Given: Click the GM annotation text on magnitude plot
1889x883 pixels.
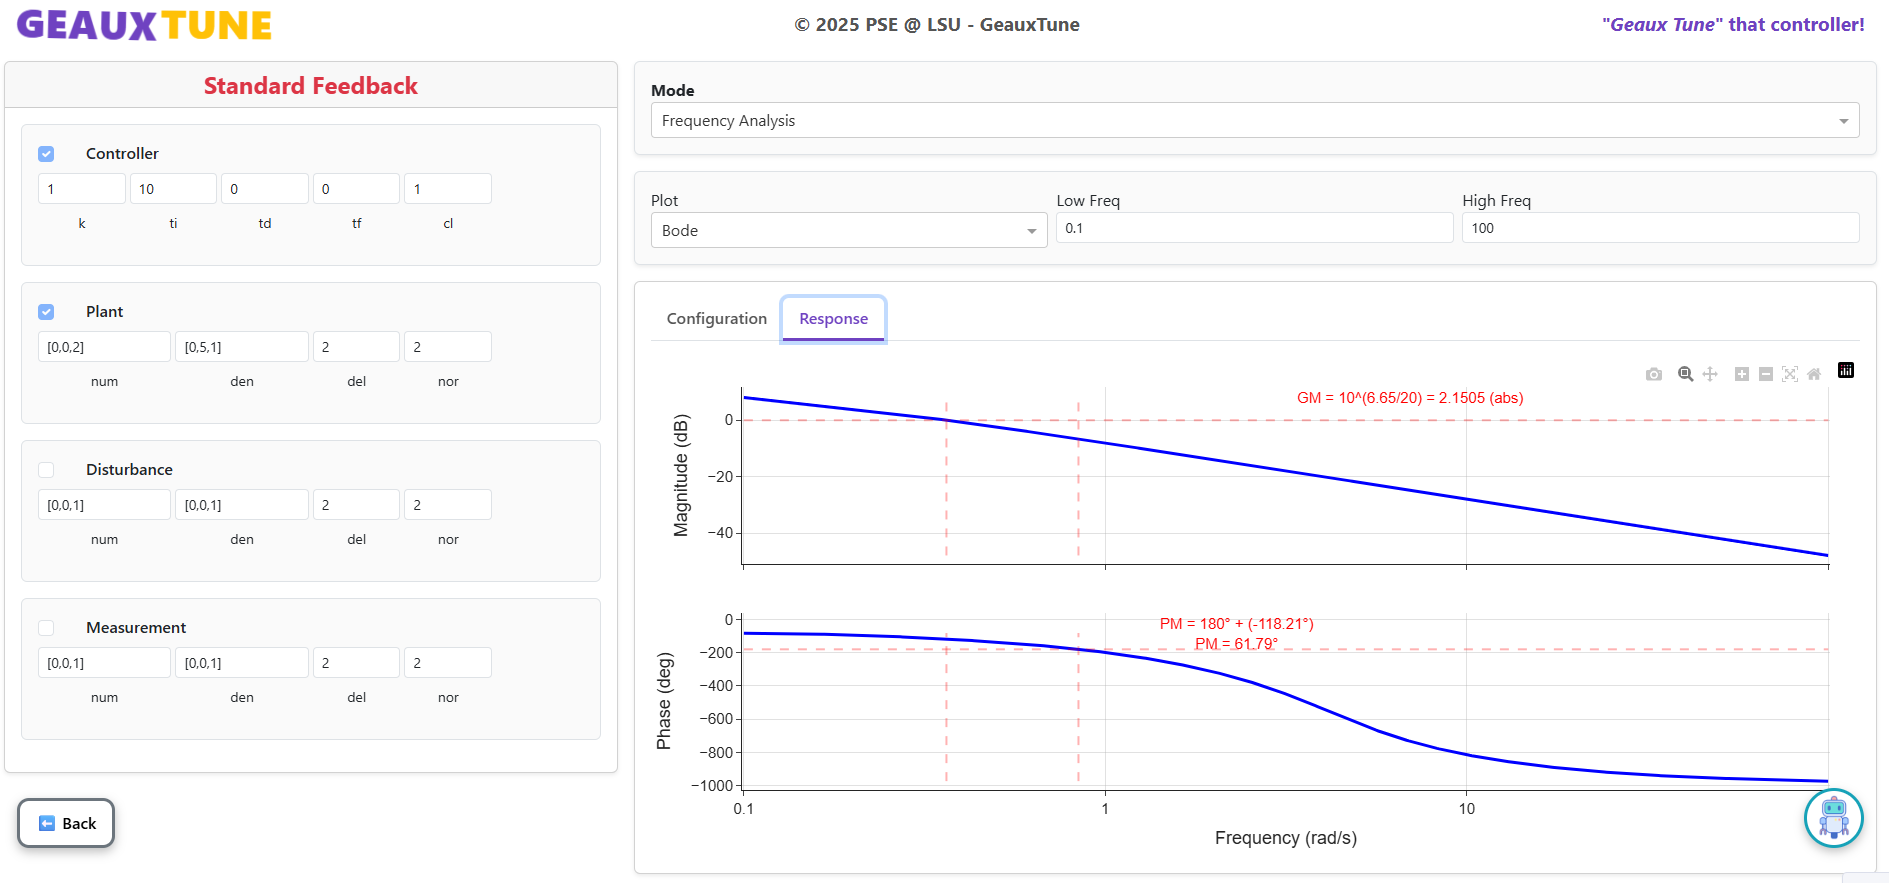Looking at the screenshot, I should click(1410, 398).
